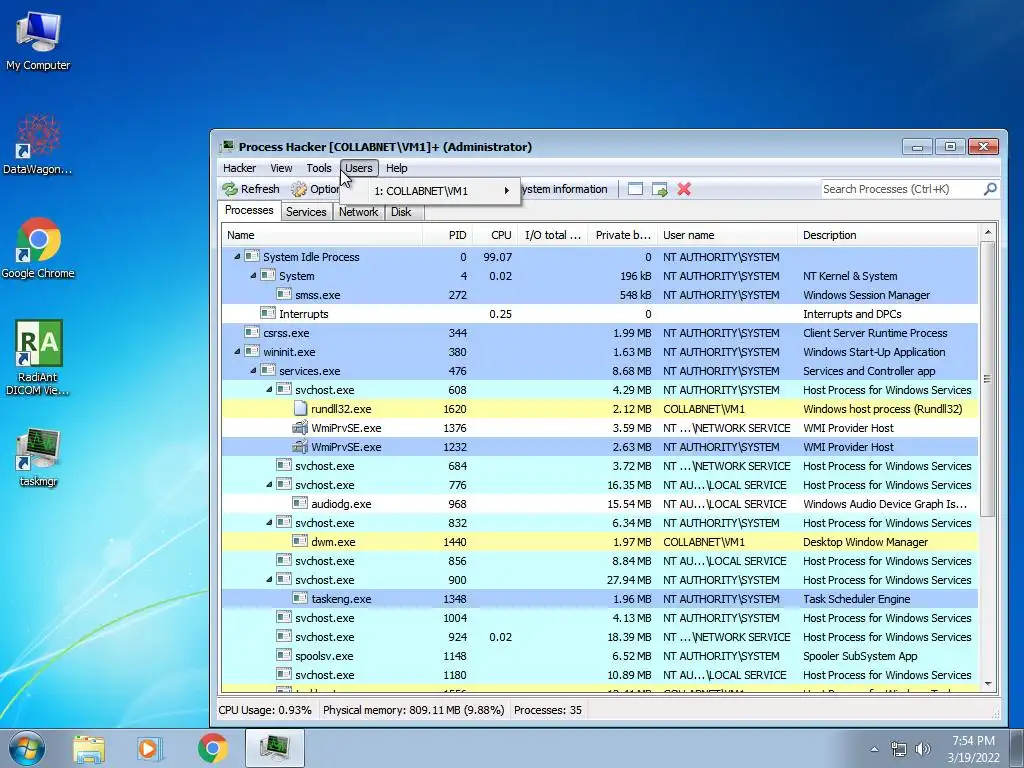1024x768 pixels.
Task: Click the taskeng.exe process icon
Action: pos(300,598)
